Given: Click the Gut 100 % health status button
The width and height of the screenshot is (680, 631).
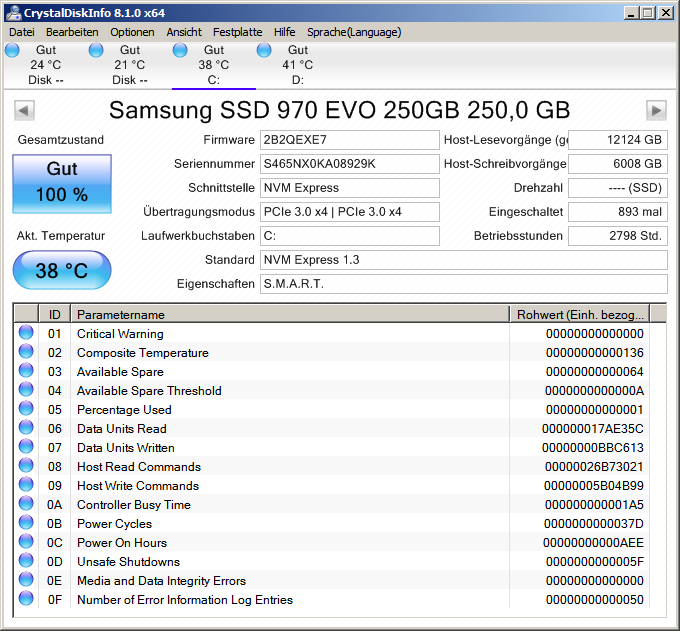Looking at the screenshot, I should [x=62, y=184].
